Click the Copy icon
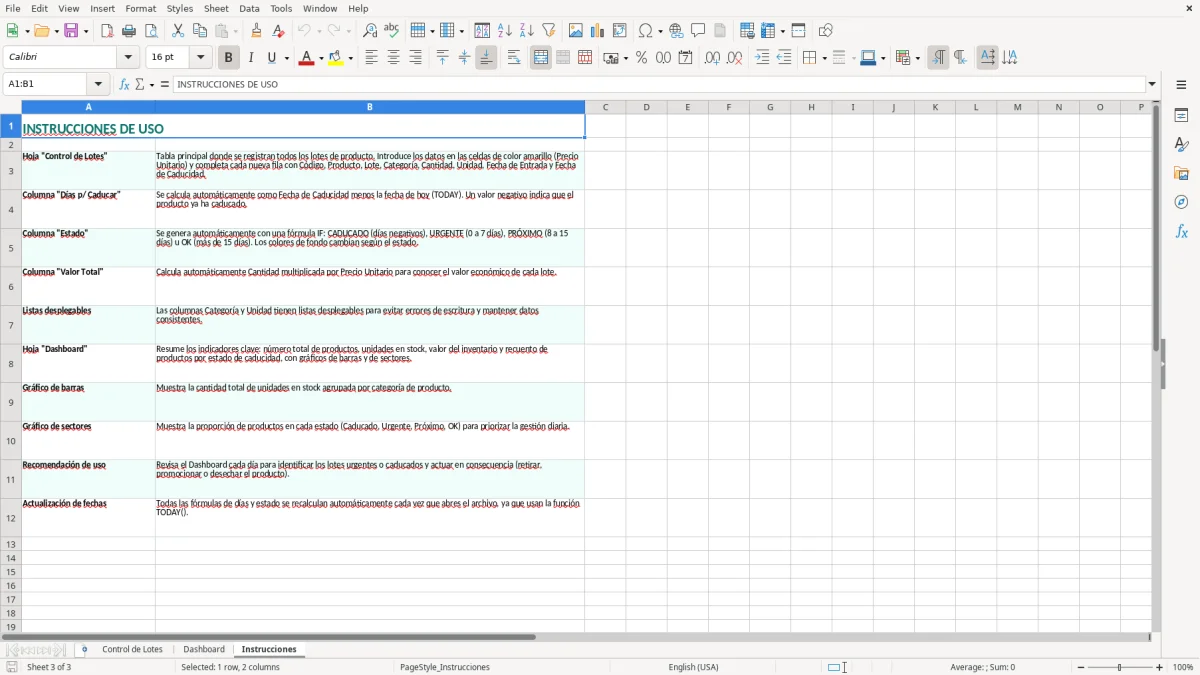1200x675 pixels. tap(200, 31)
